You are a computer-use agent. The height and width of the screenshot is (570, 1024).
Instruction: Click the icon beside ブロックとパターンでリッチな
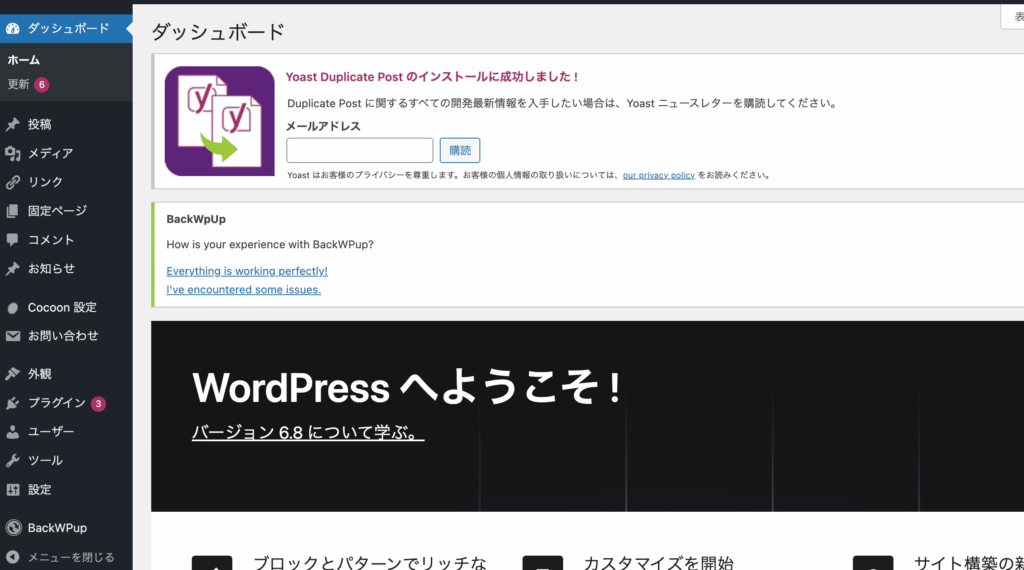(212, 563)
